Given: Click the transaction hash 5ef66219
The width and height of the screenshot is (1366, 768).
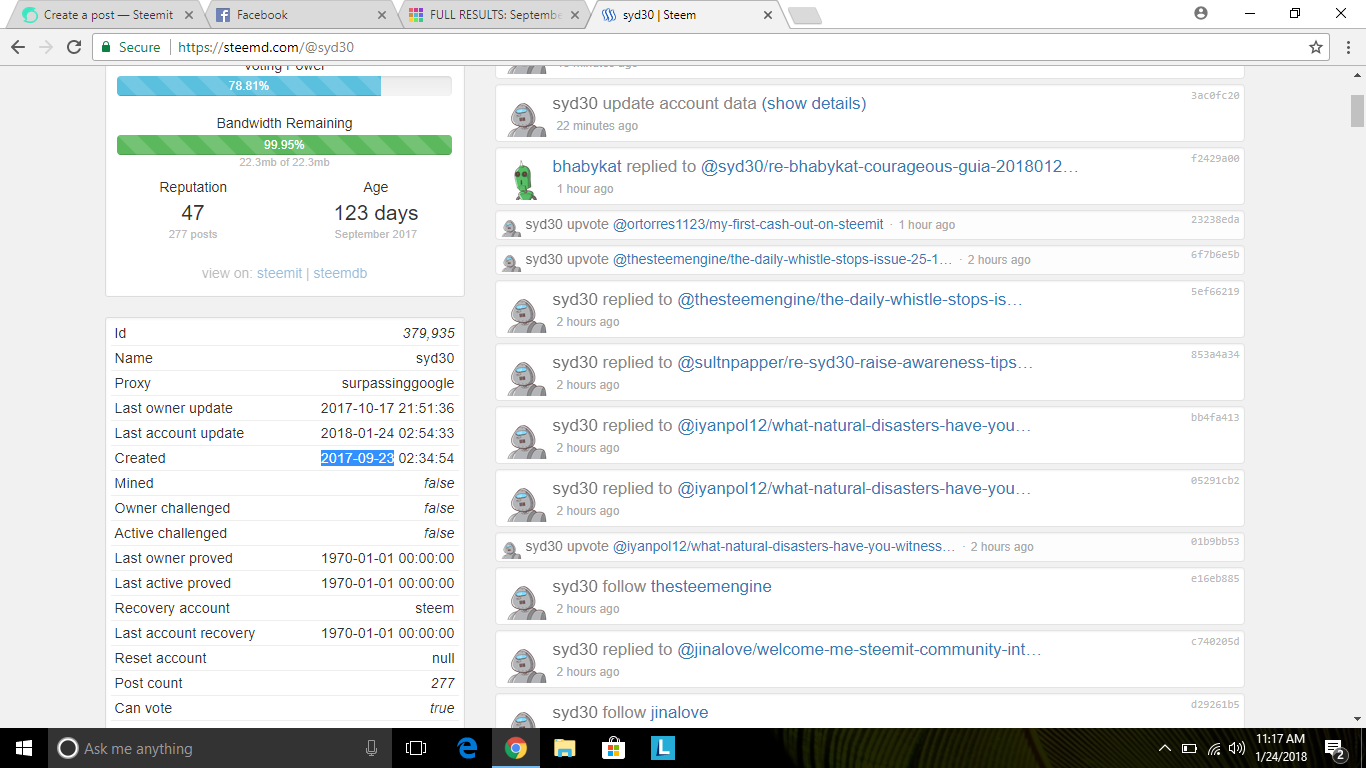Looking at the screenshot, I should 1215,291.
